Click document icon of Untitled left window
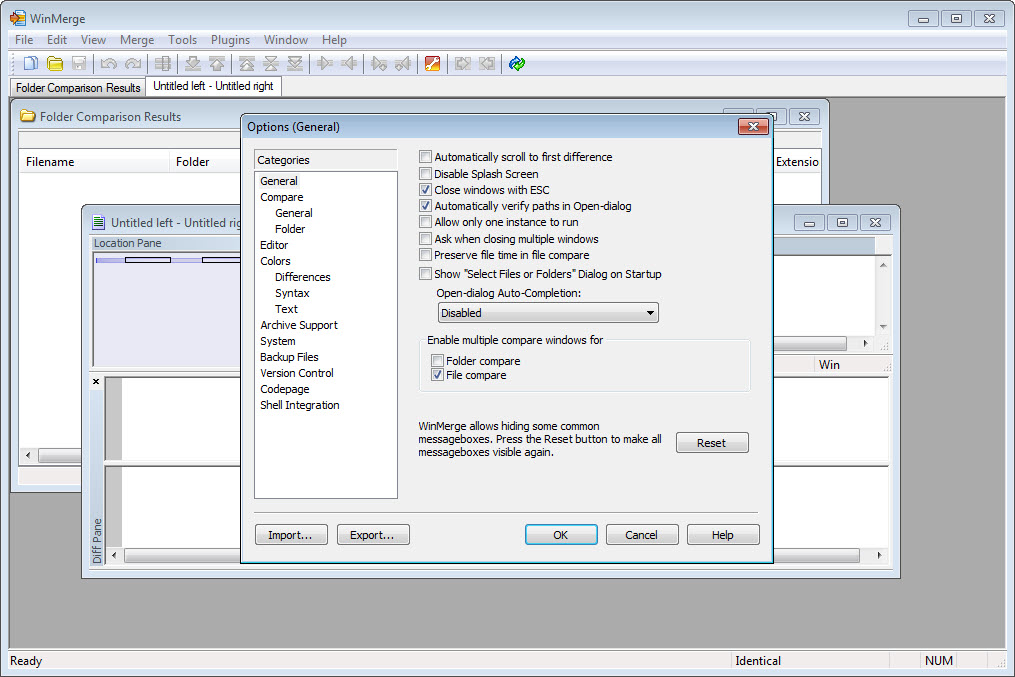The height and width of the screenshot is (677, 1015). pos(98,223)
